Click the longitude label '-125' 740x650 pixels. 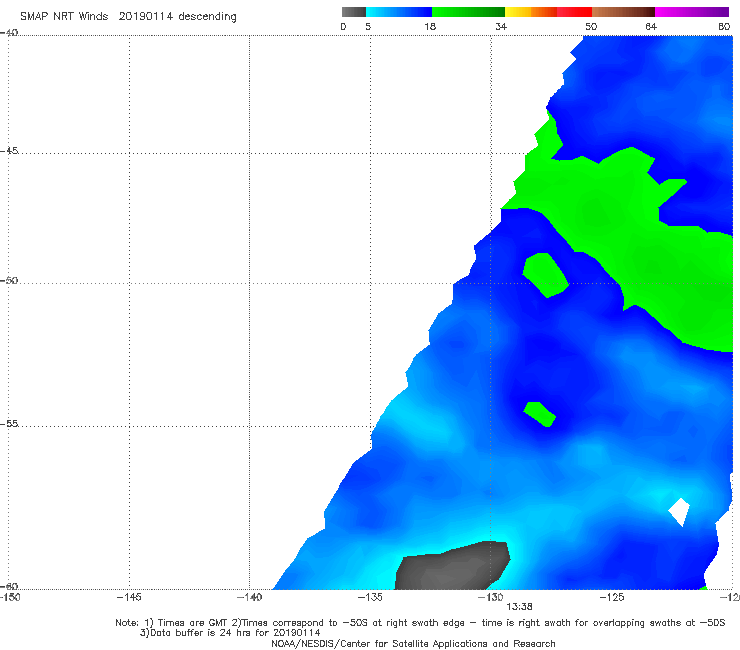(x=612, y=597)
